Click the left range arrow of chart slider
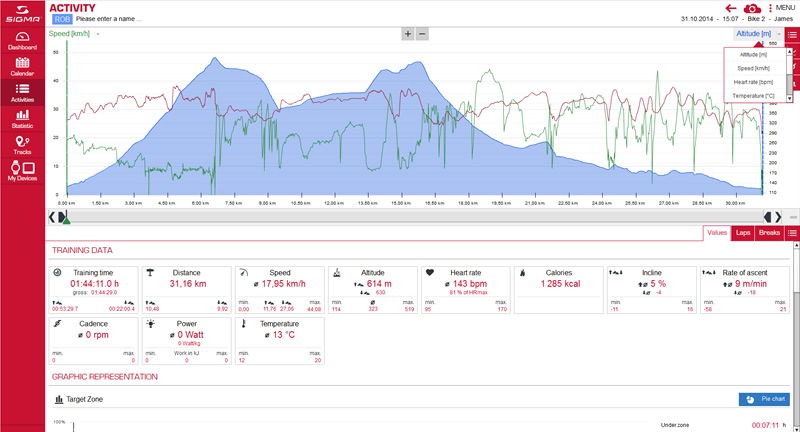The width and height of the screenshot is (800, 432). click(x=52, y=217)
